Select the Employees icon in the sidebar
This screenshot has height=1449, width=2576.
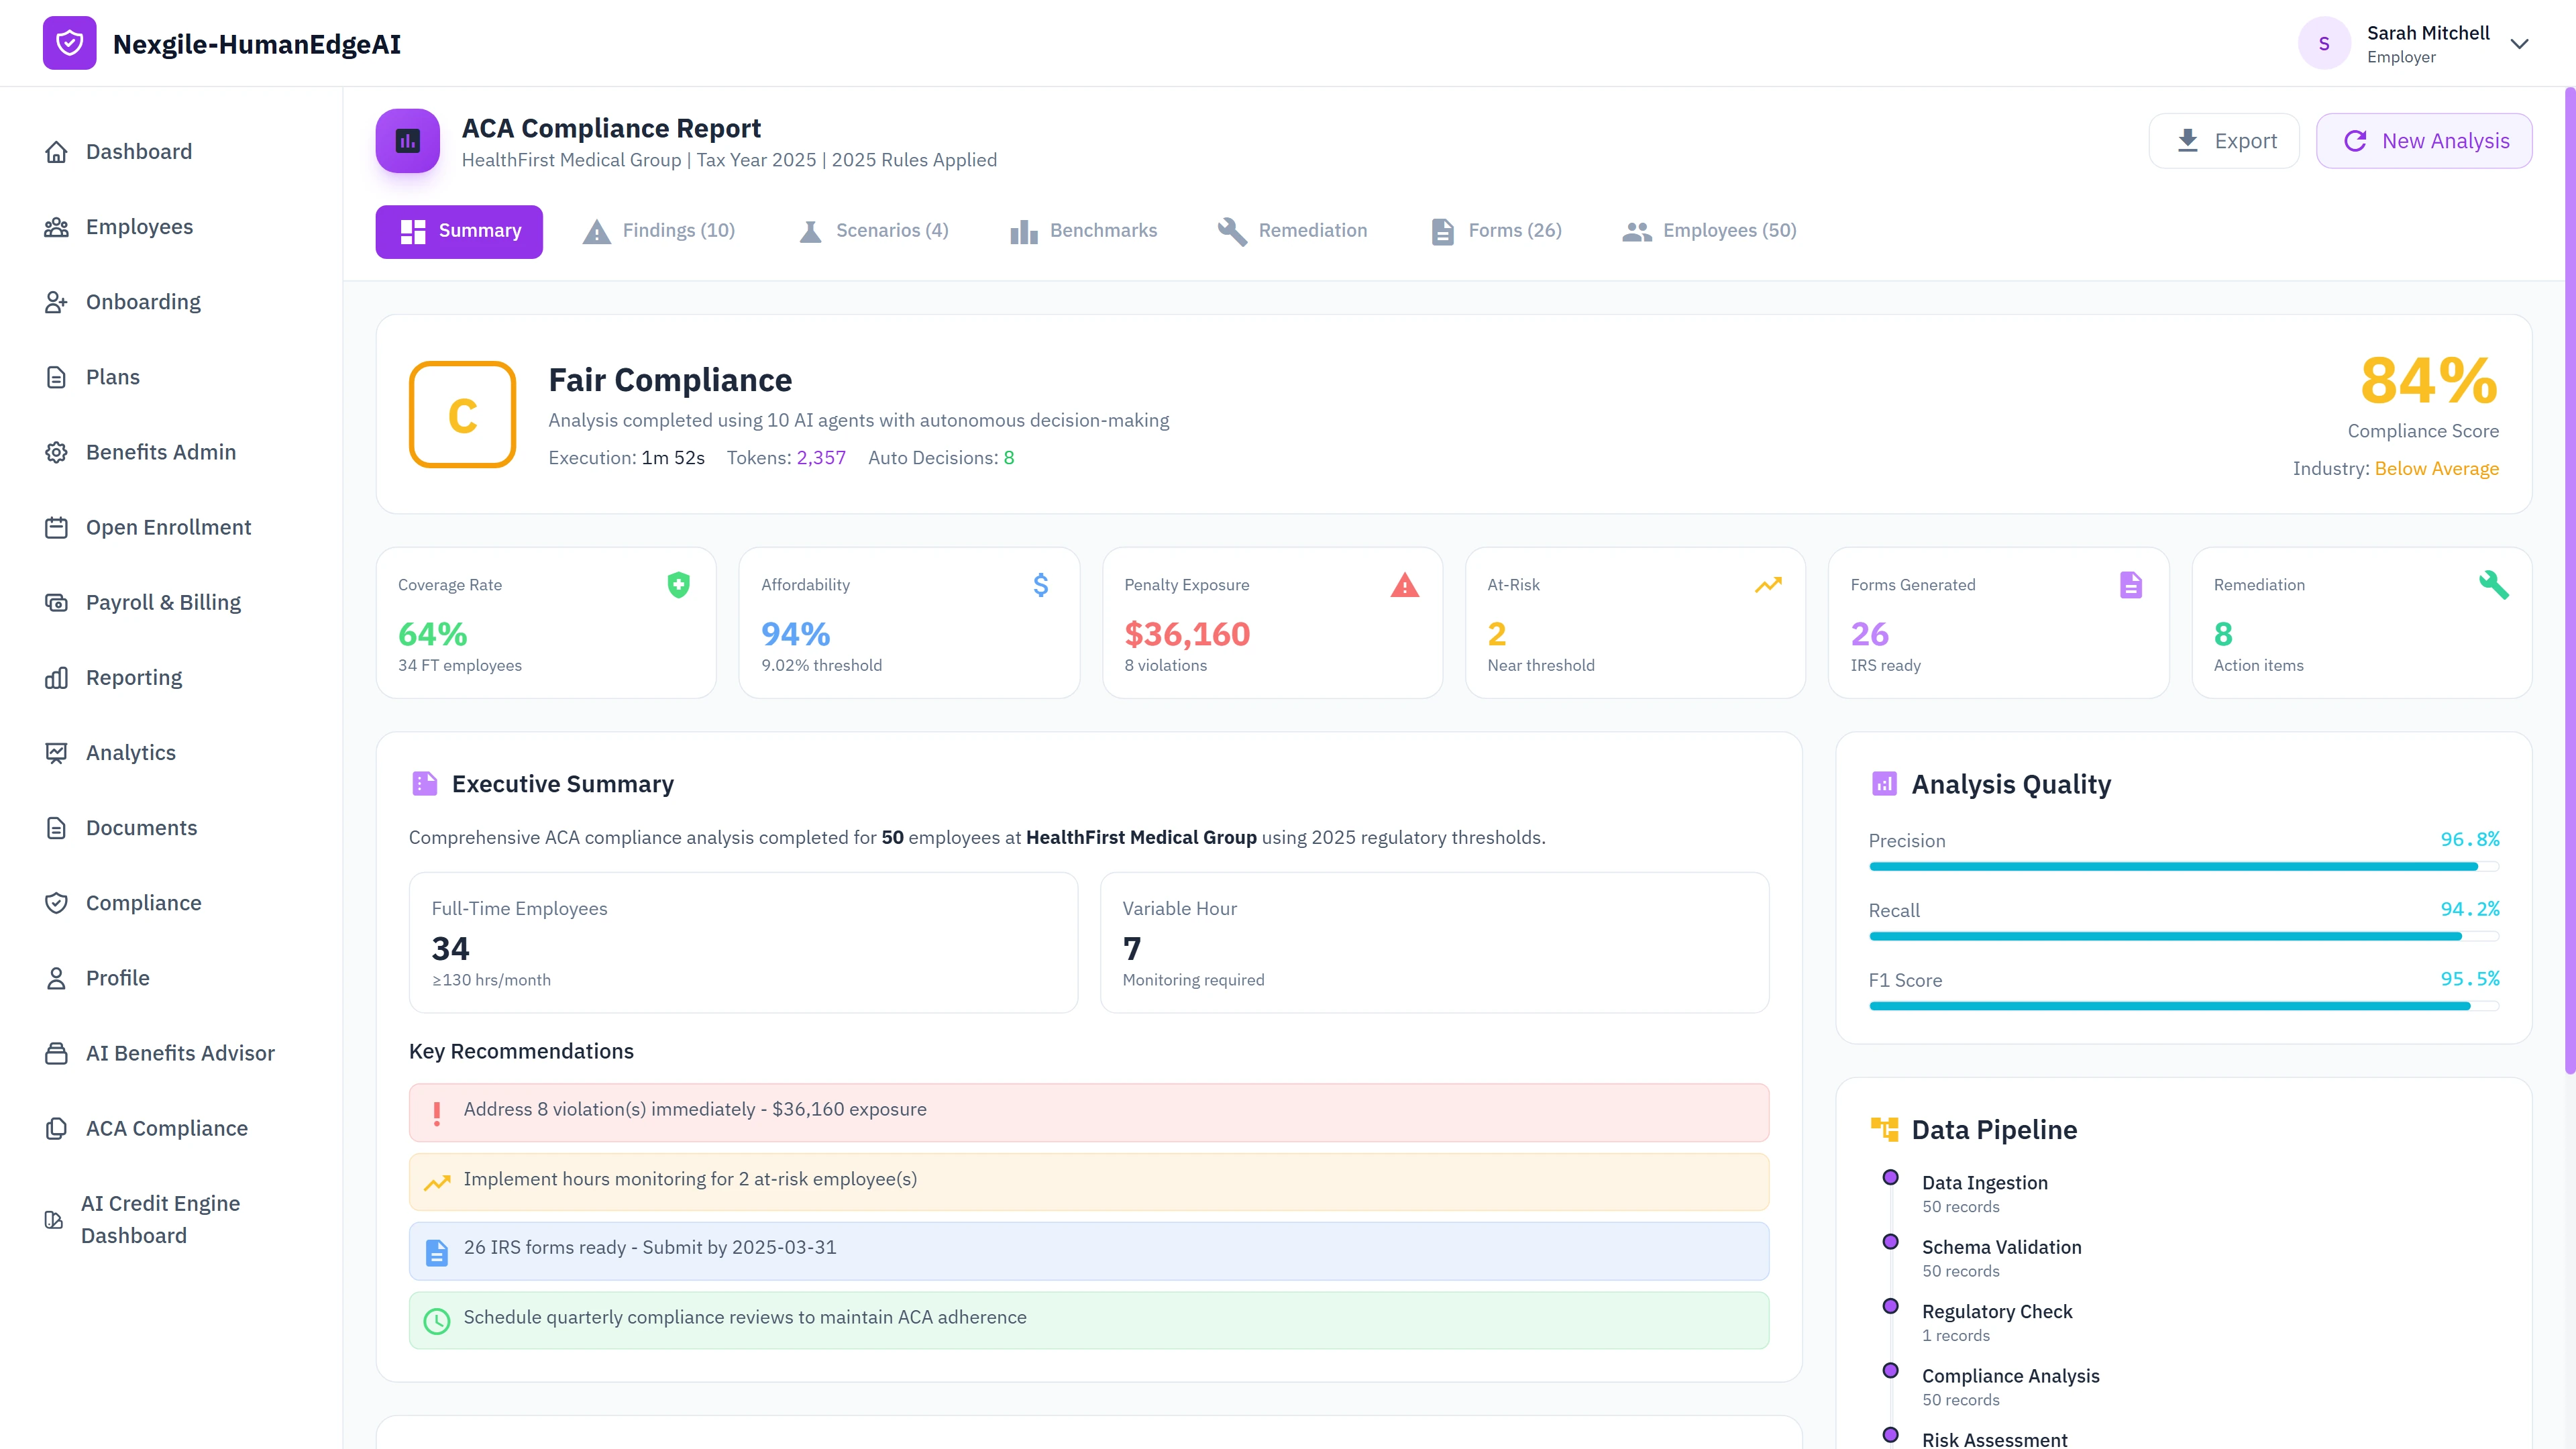tap(57, 226)
